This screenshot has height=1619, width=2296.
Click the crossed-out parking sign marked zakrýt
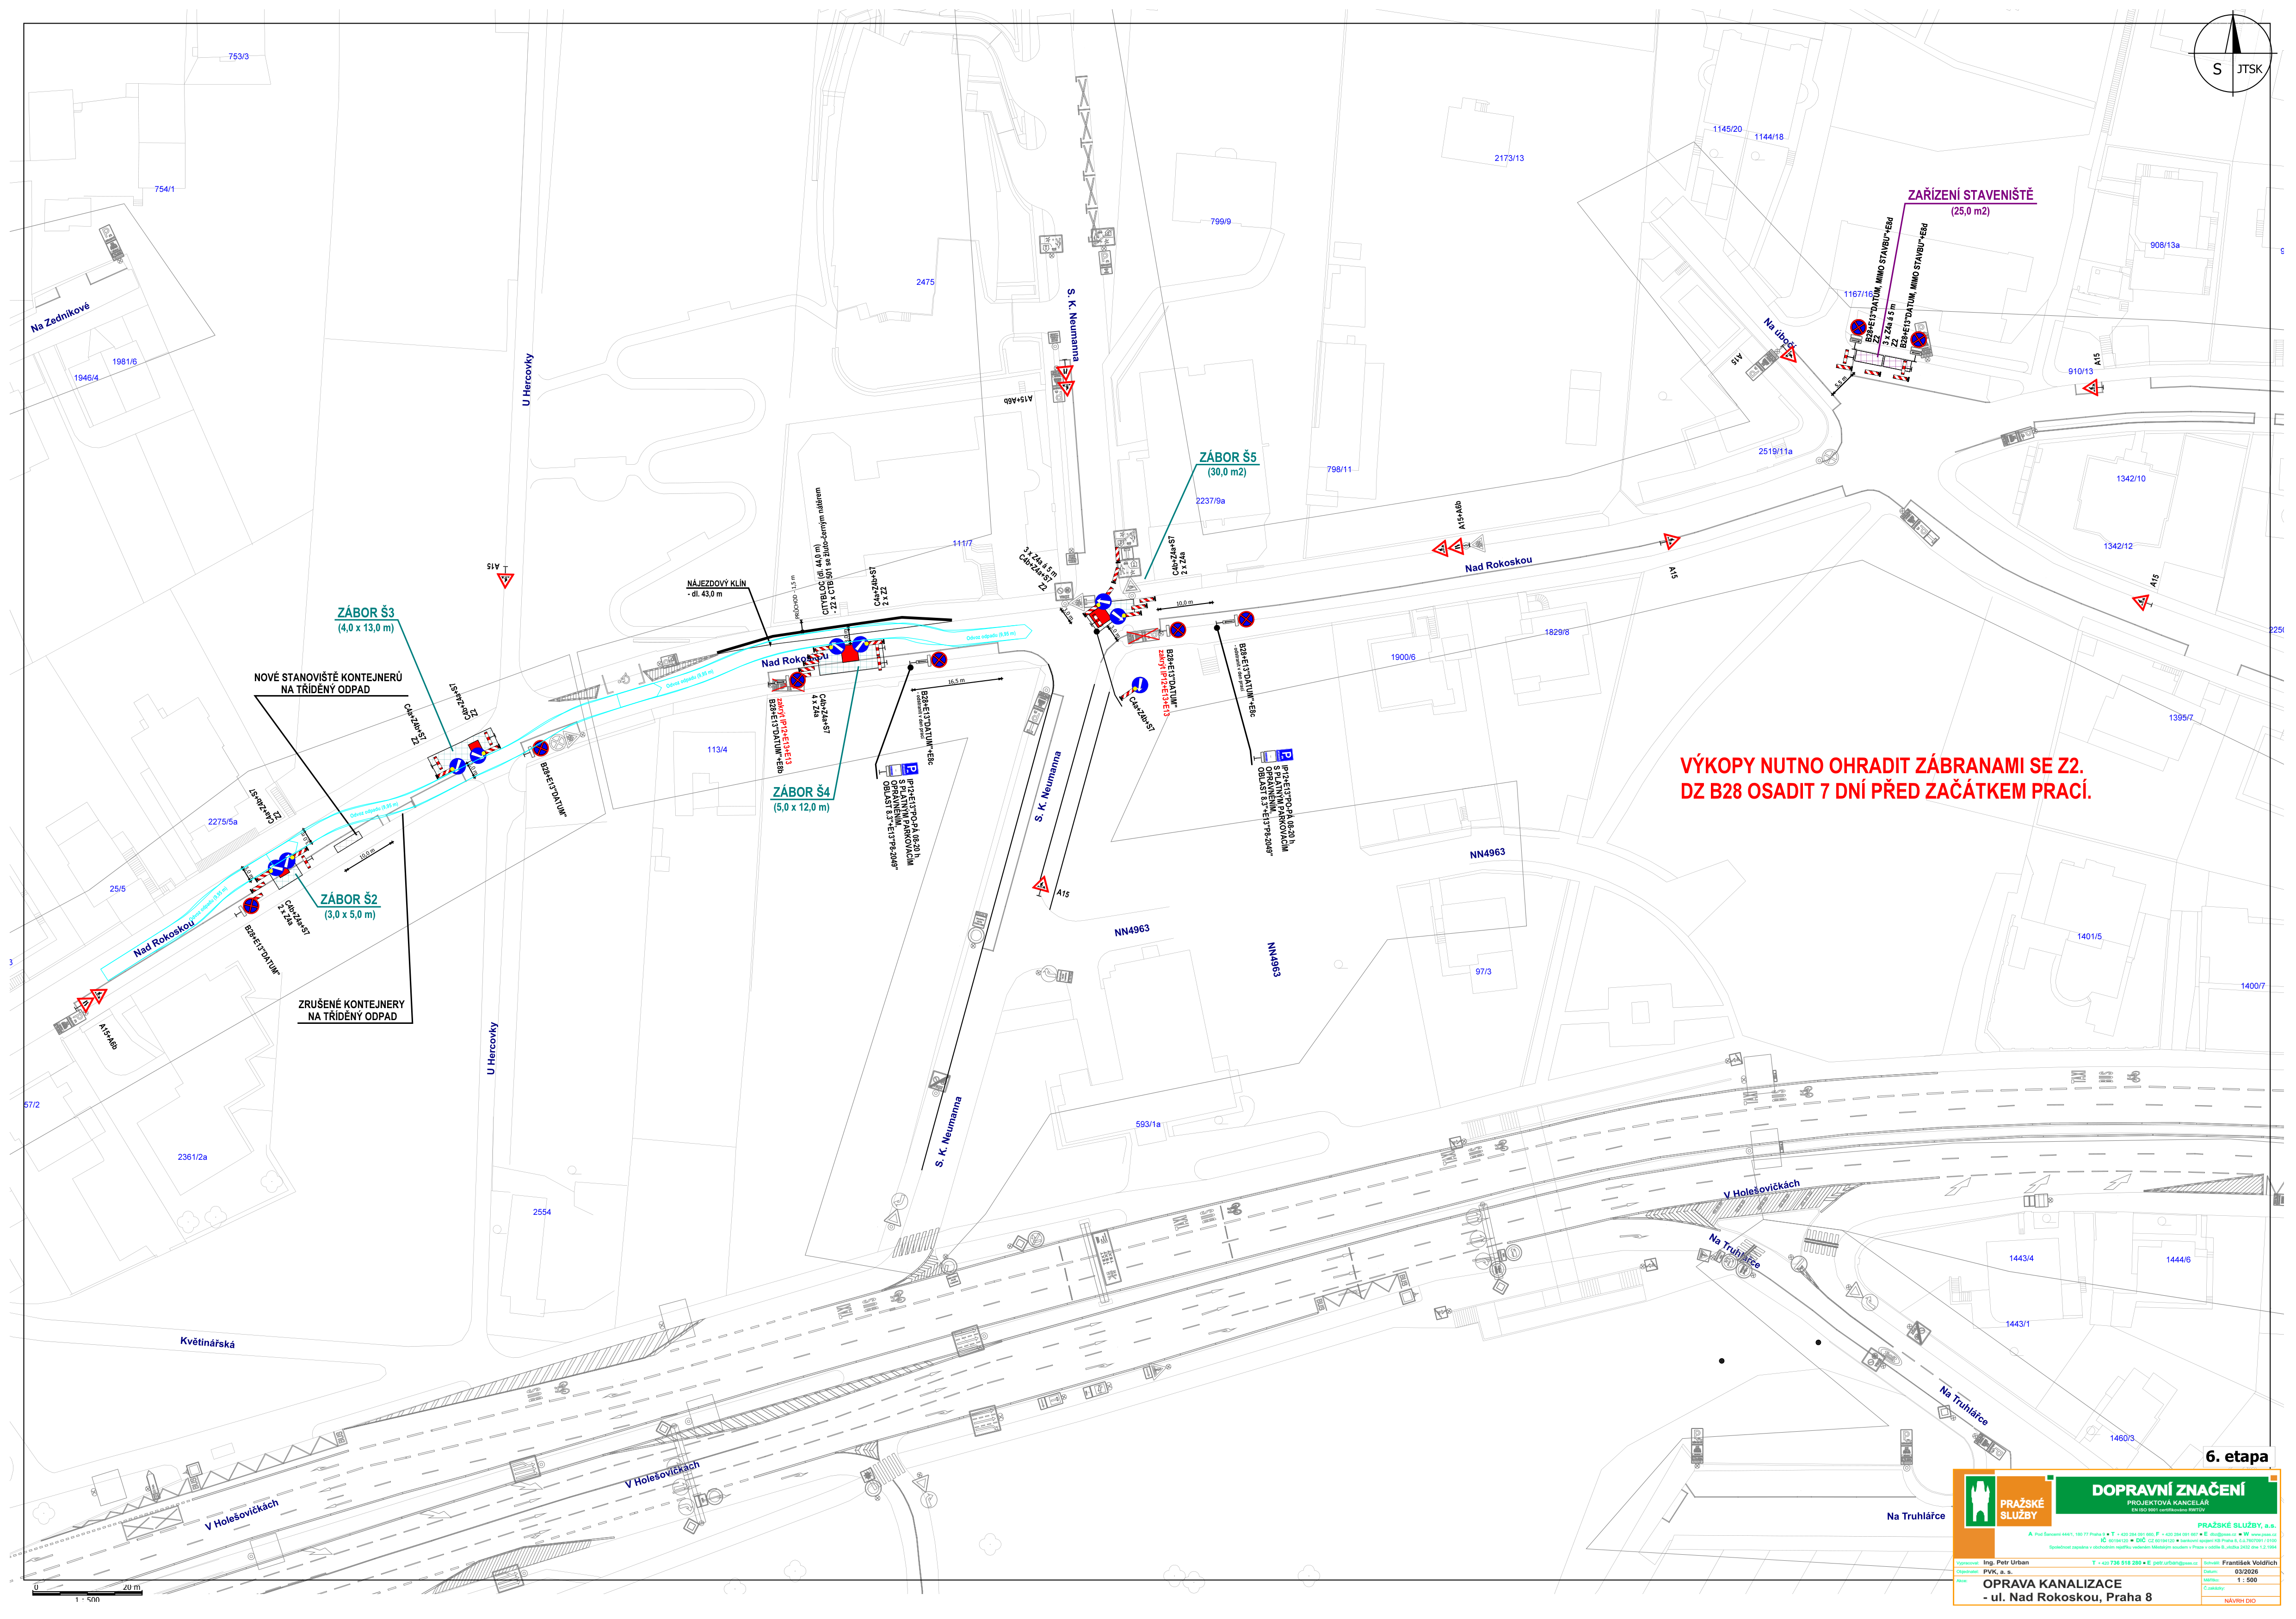pos(1143,637)
